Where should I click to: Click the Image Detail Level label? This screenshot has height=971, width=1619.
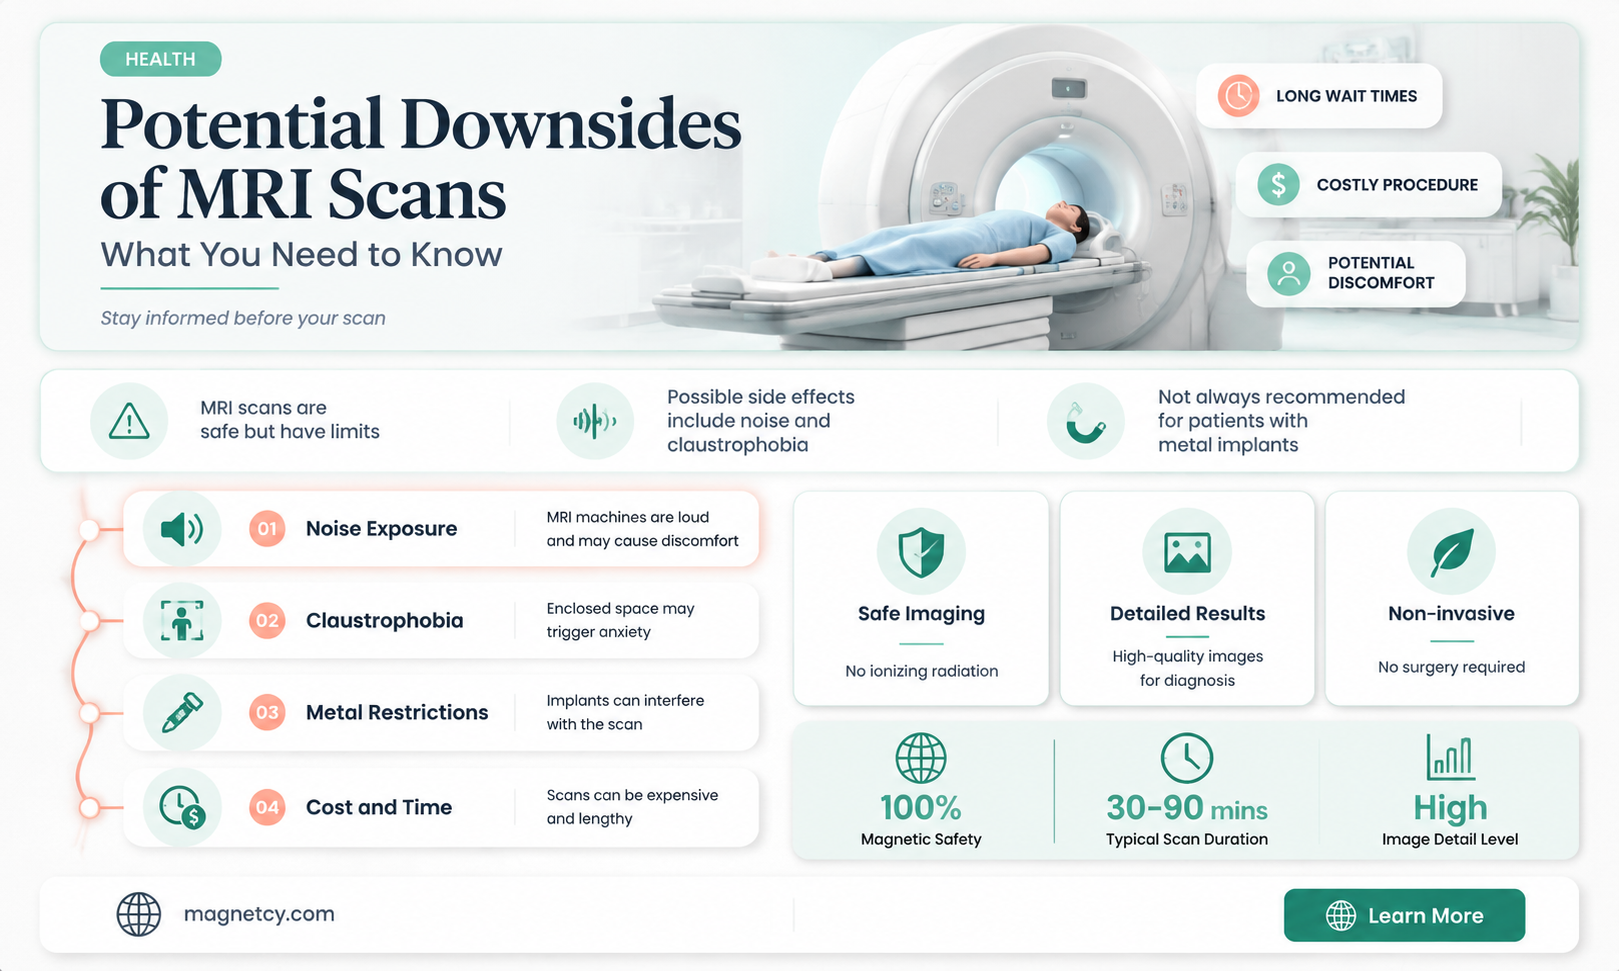click(x=1450, y=839)
